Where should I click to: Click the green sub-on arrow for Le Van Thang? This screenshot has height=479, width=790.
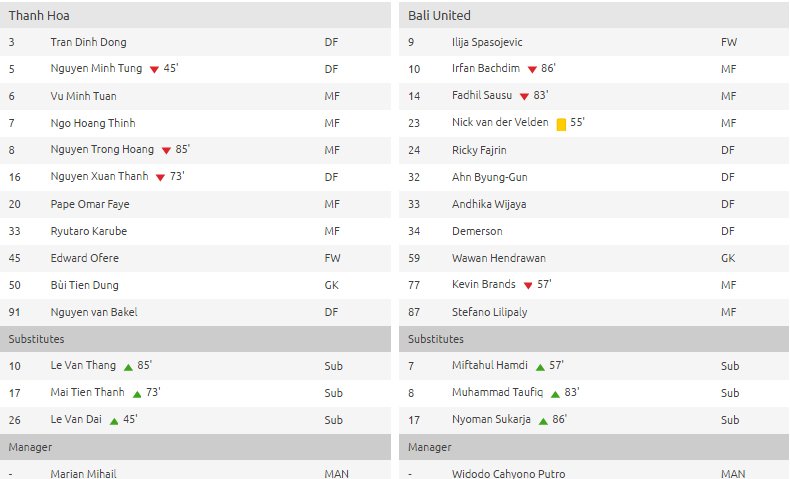click(128, 367)
